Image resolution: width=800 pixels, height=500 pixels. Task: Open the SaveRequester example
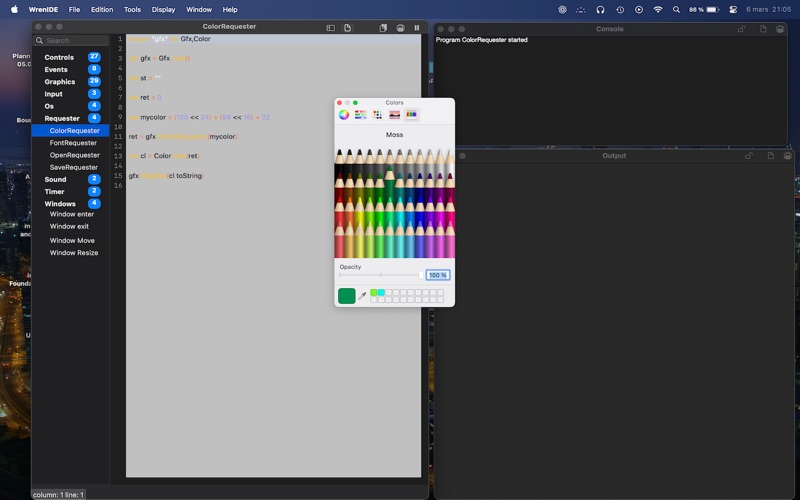click(x=74, y=167)
